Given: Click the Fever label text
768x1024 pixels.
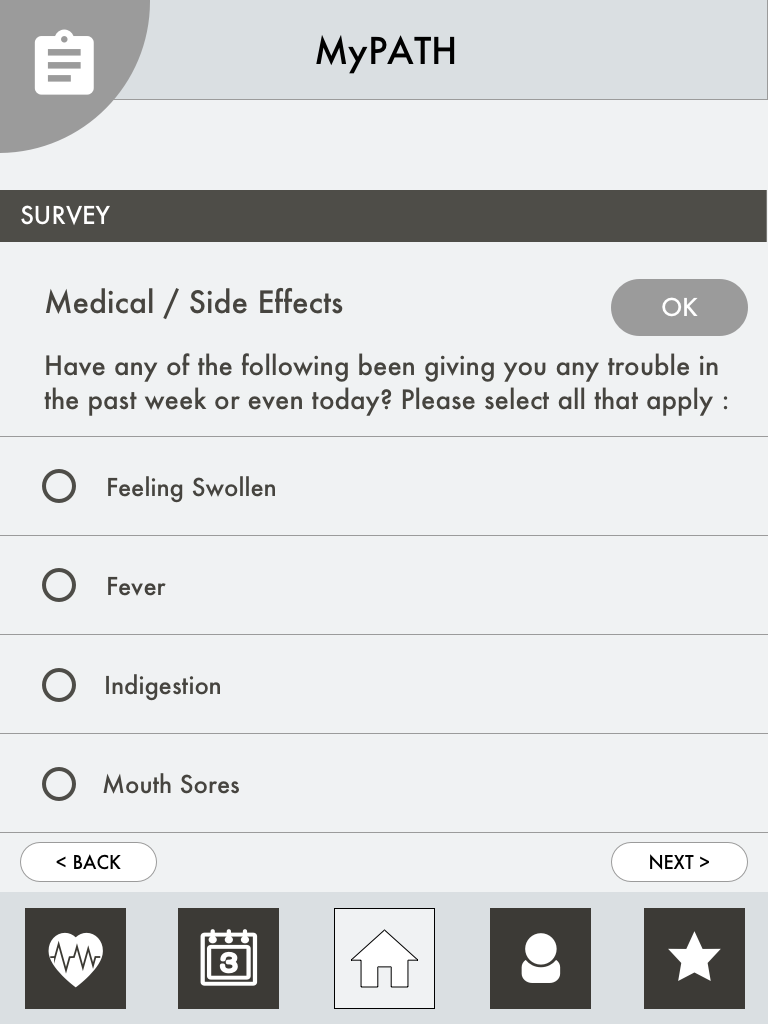Looking at the screenshot, I should click(136, 586).
